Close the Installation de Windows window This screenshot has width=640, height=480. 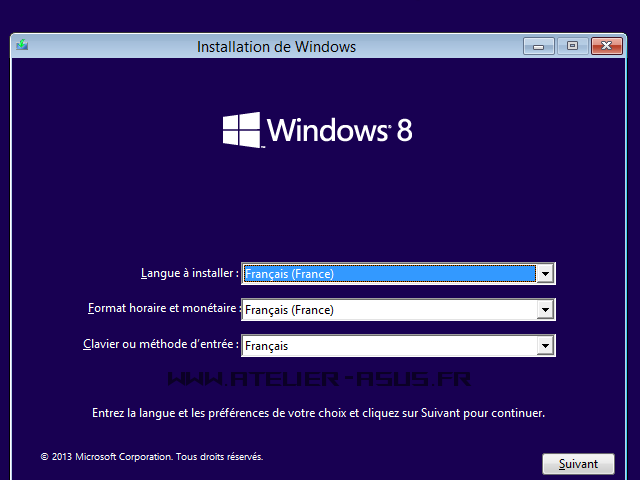(607, 46)
